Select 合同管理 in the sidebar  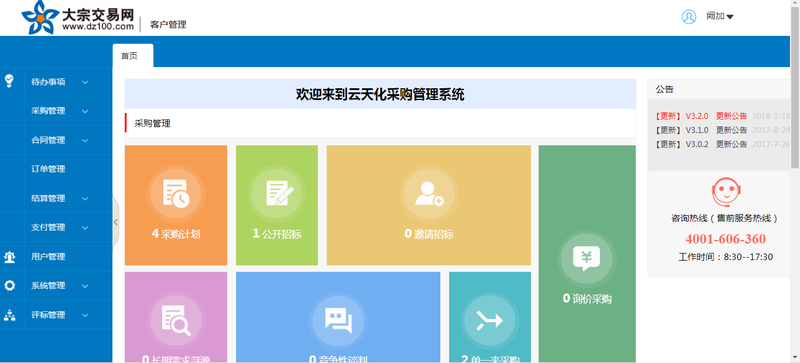tap(48, 140)
